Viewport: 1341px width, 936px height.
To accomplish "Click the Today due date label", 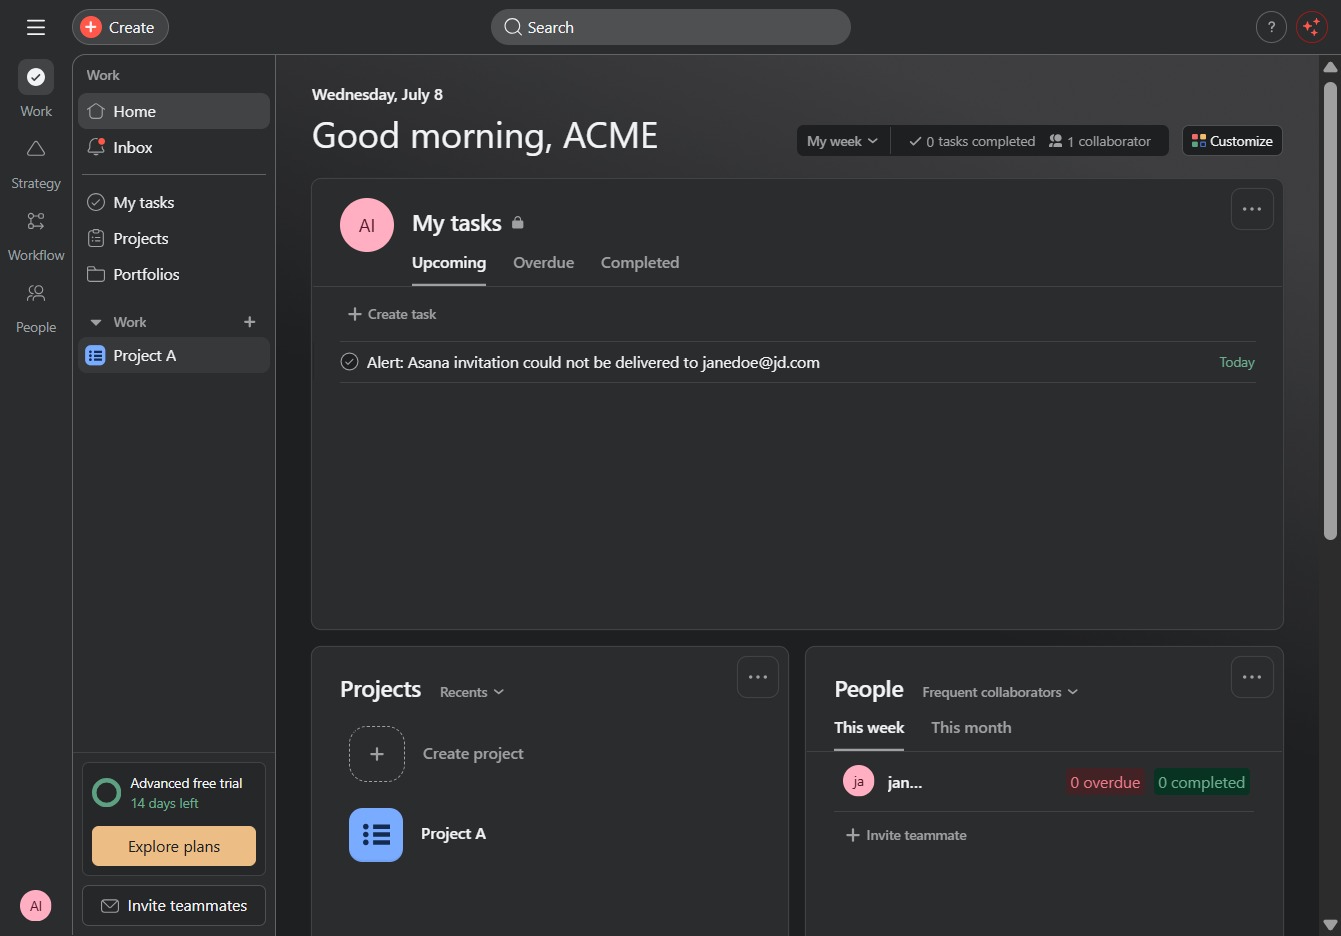I will [1237, 362].
